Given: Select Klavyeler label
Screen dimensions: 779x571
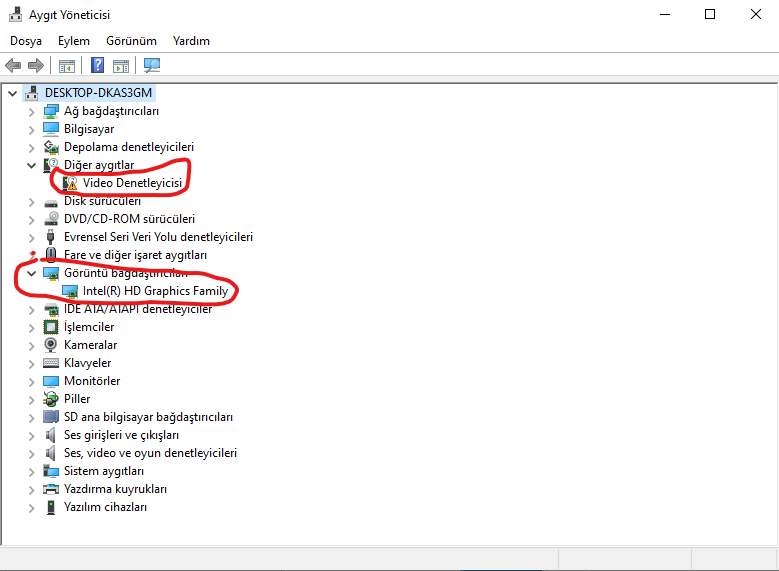Looking at the screenshot, I should pyautogui.click(x=87, y=363).
